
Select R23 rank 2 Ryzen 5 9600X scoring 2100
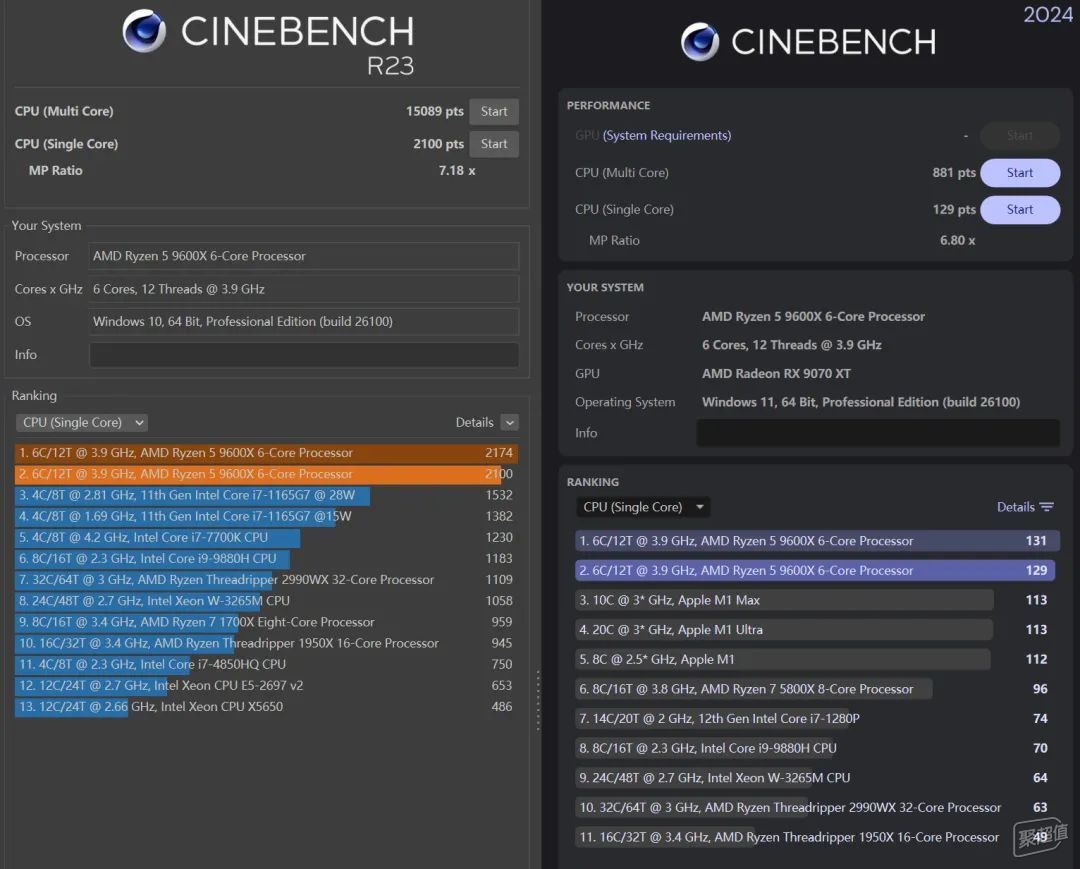point(266,474)
